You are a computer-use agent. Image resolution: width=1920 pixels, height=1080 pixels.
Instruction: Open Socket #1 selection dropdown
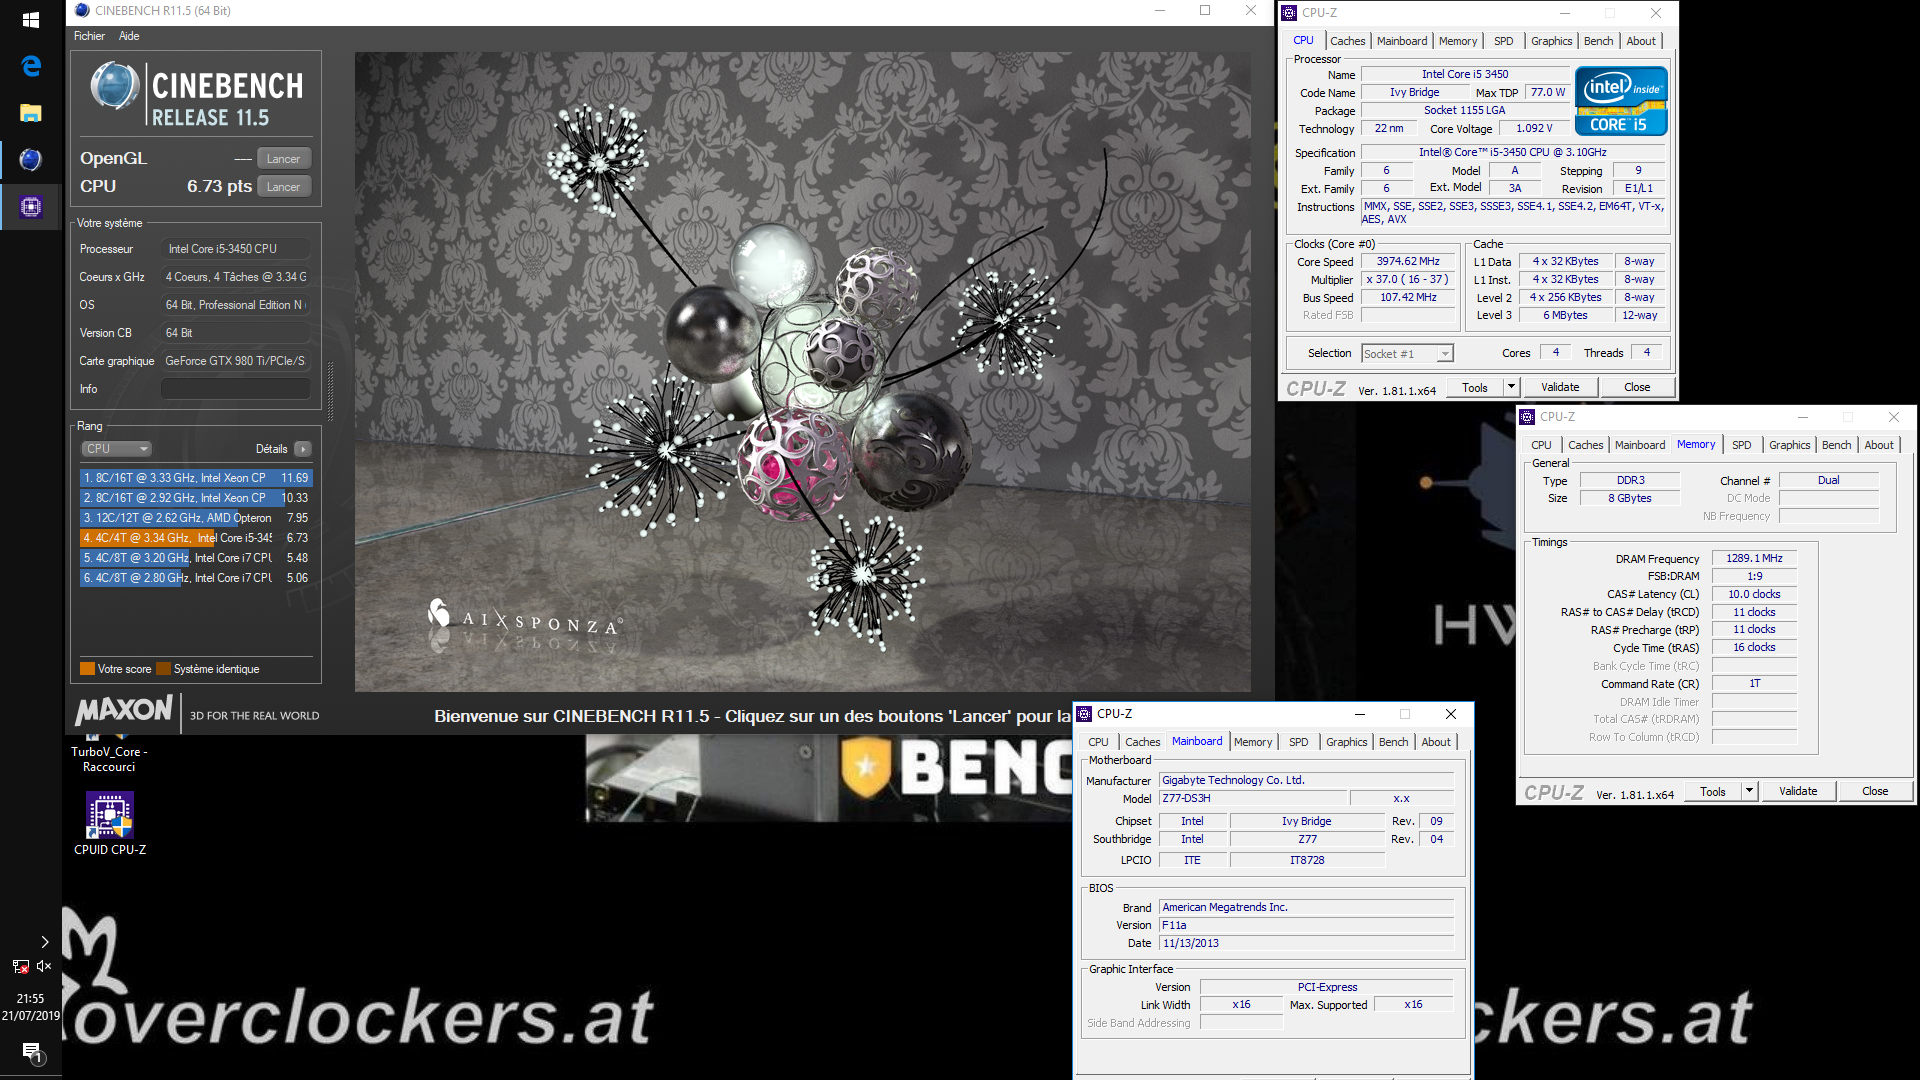[x=1406, y=354]
